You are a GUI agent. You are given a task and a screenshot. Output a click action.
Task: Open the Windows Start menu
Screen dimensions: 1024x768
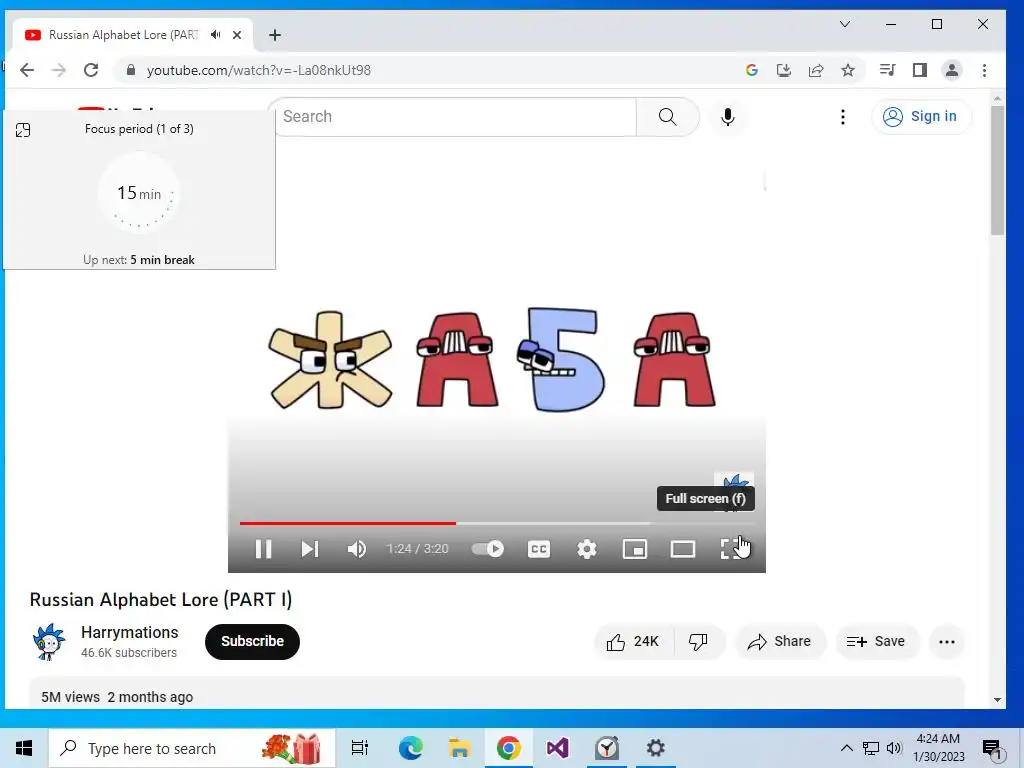point(24,748)
